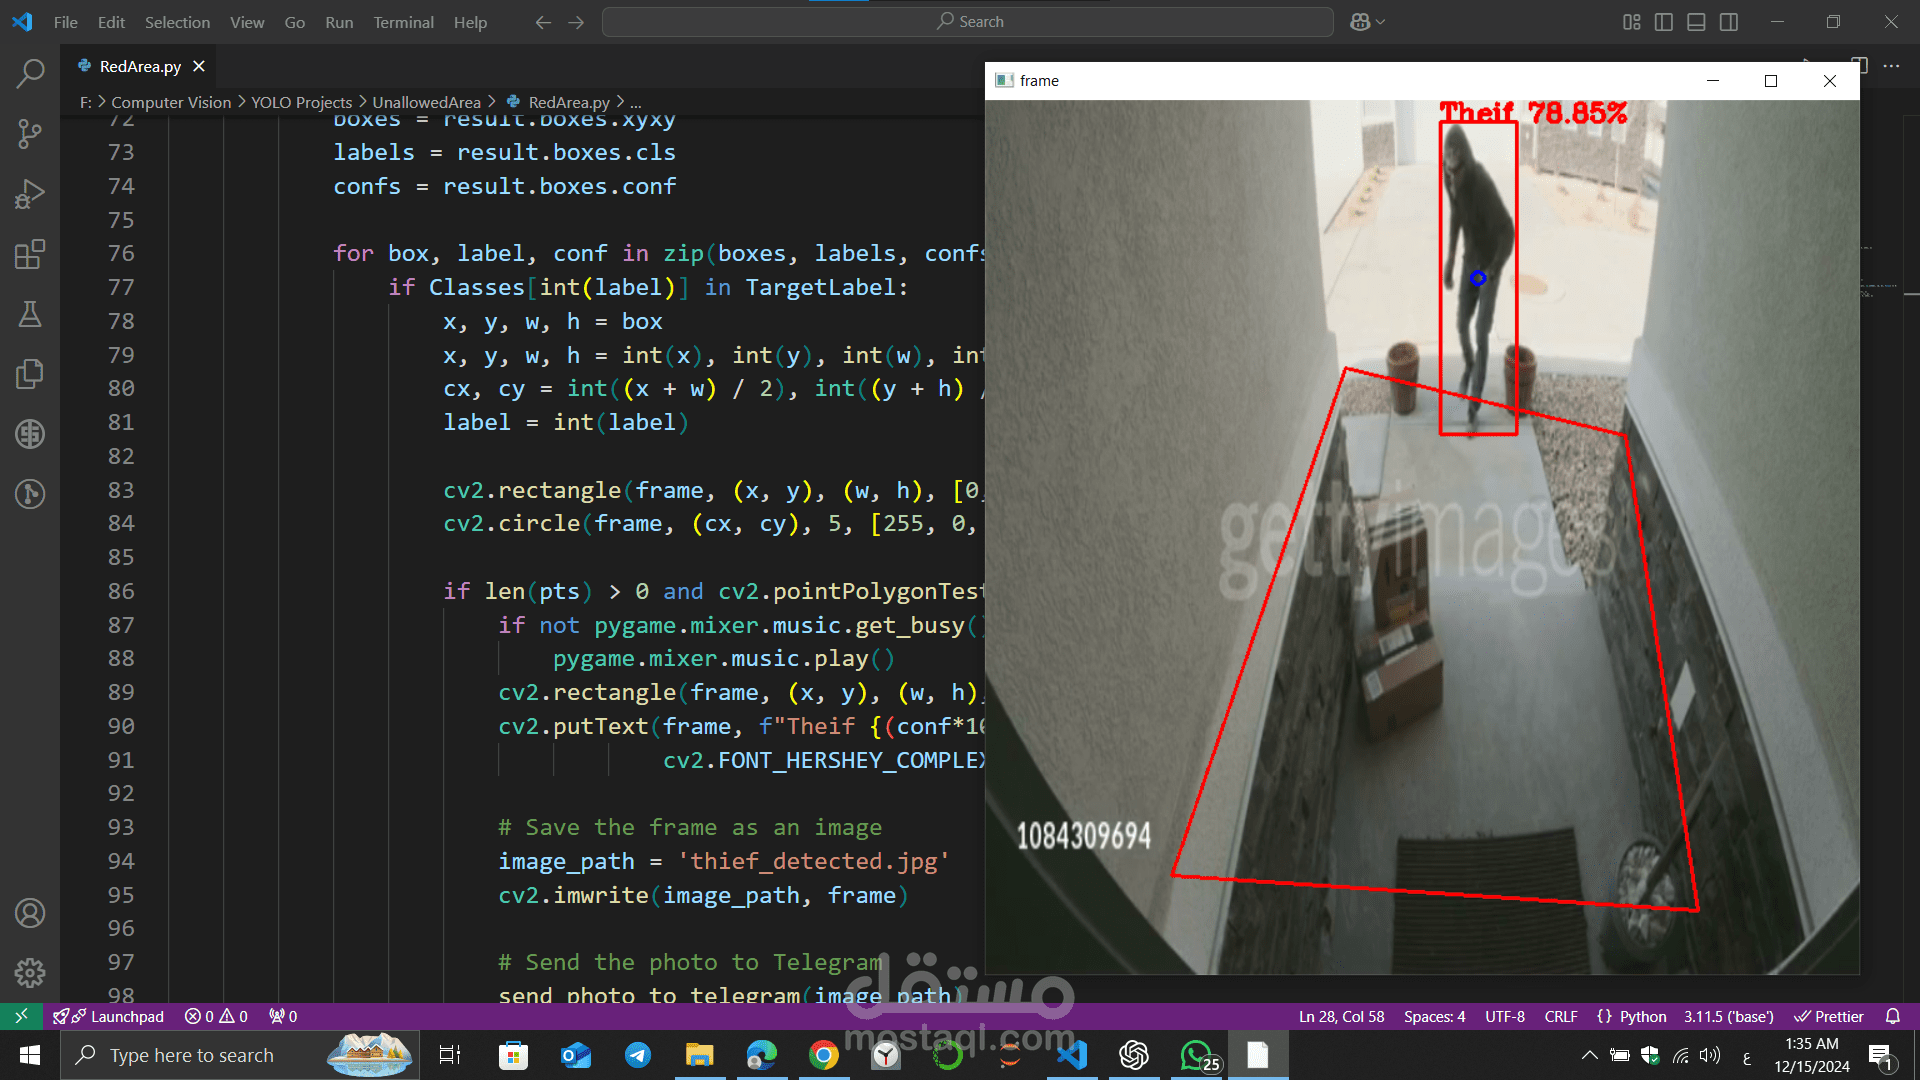Open the Search view in activity bar

coord(30,73)
